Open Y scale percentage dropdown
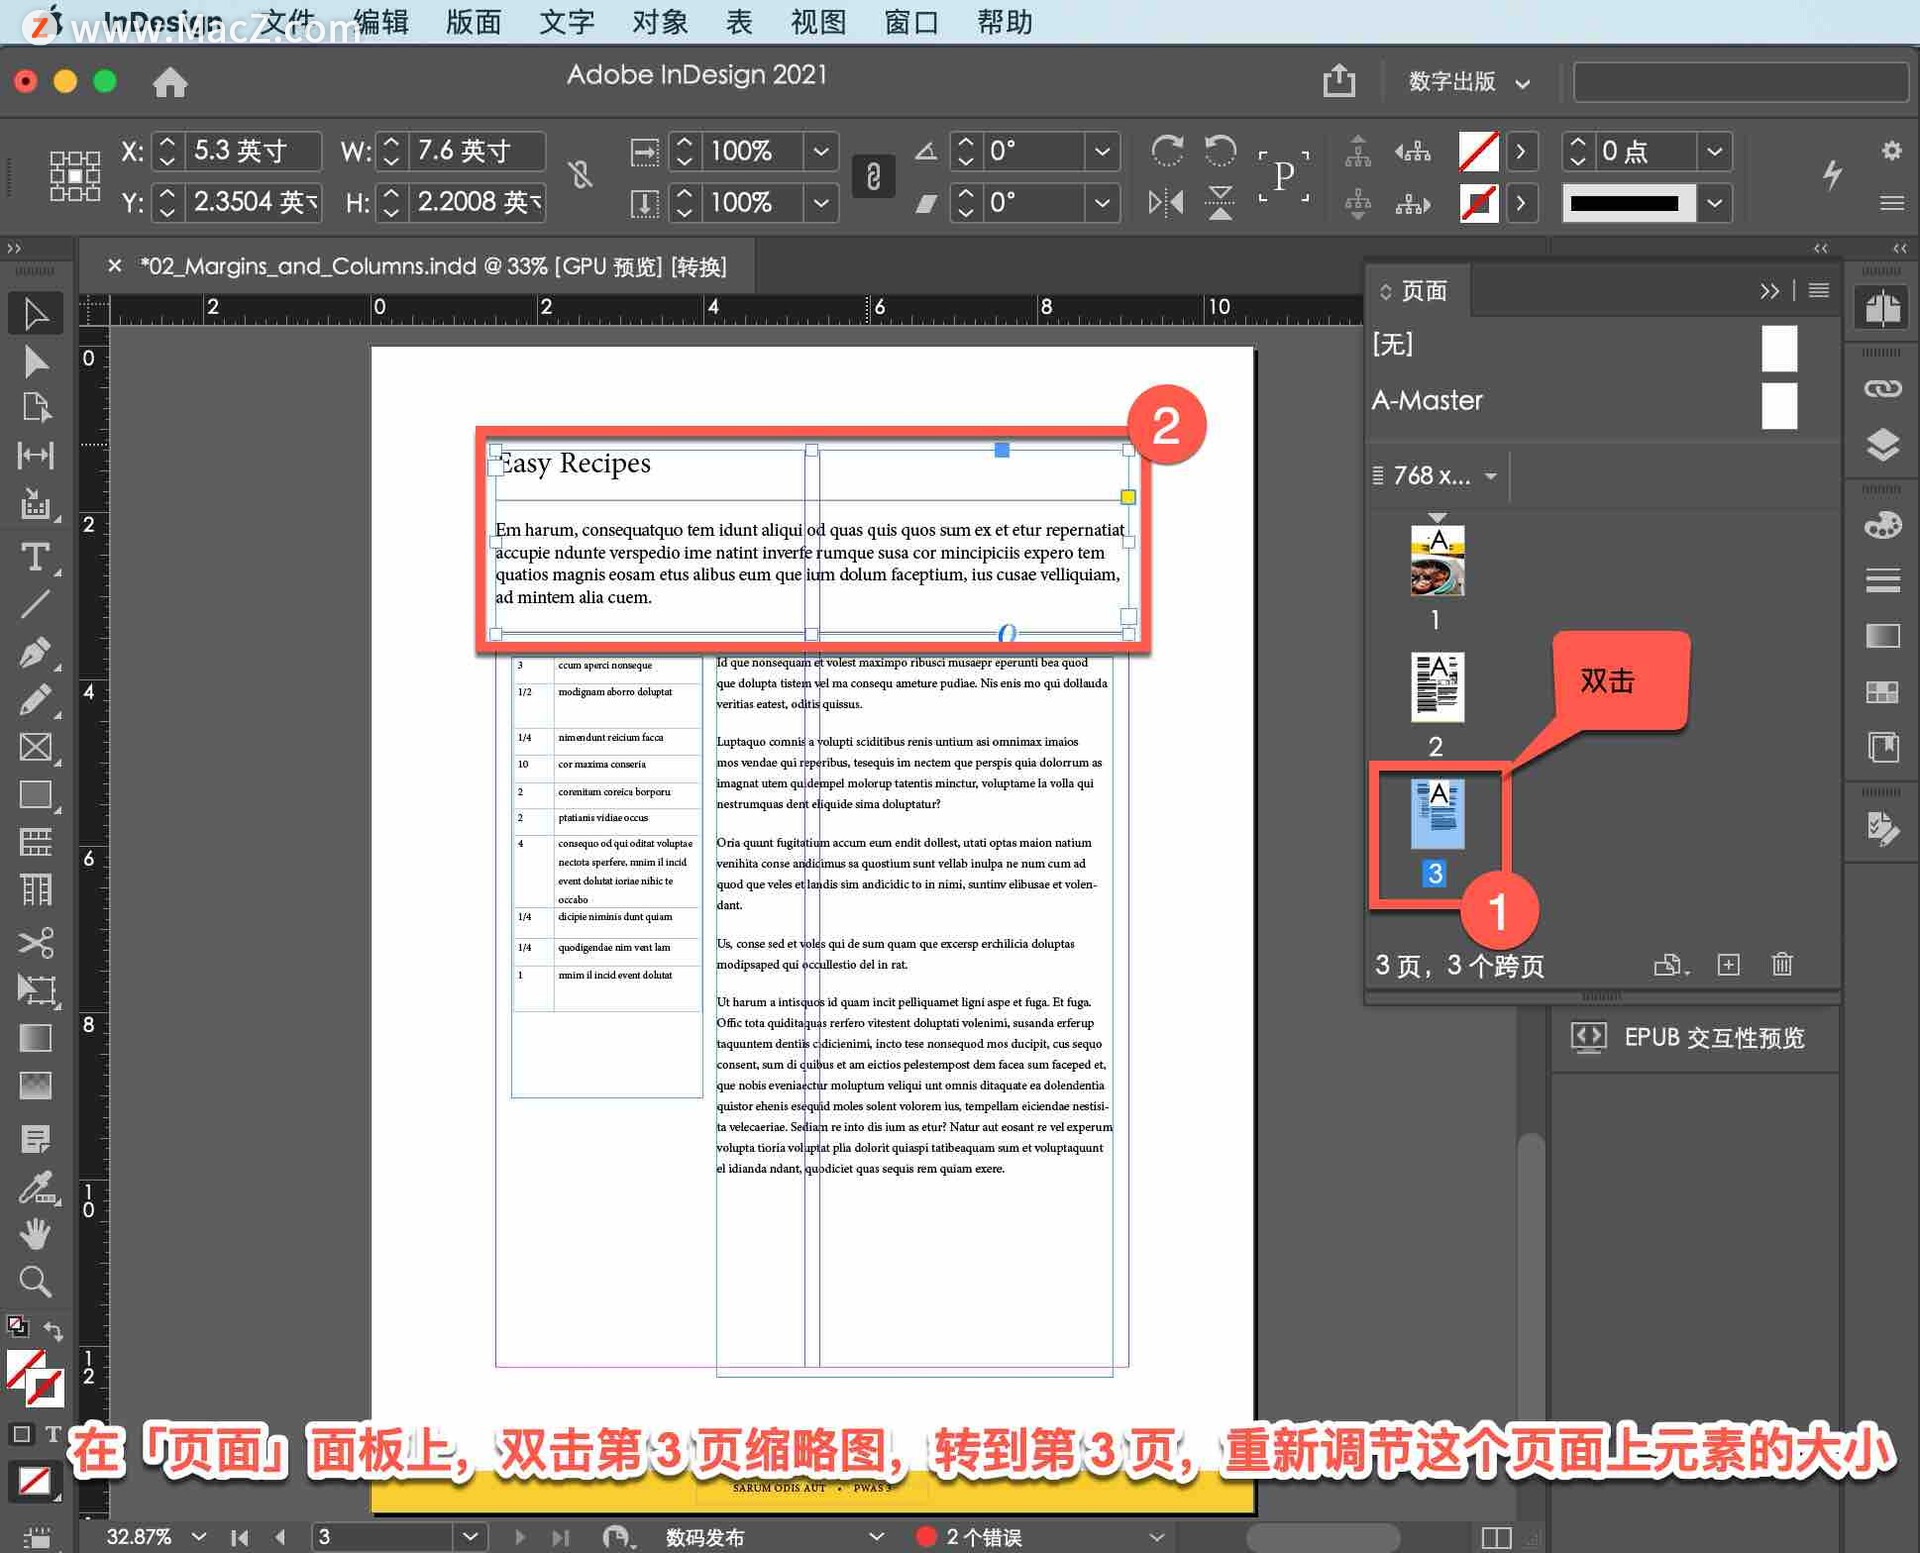Screen dimensions: 1920x1553 tap(821, 203)
